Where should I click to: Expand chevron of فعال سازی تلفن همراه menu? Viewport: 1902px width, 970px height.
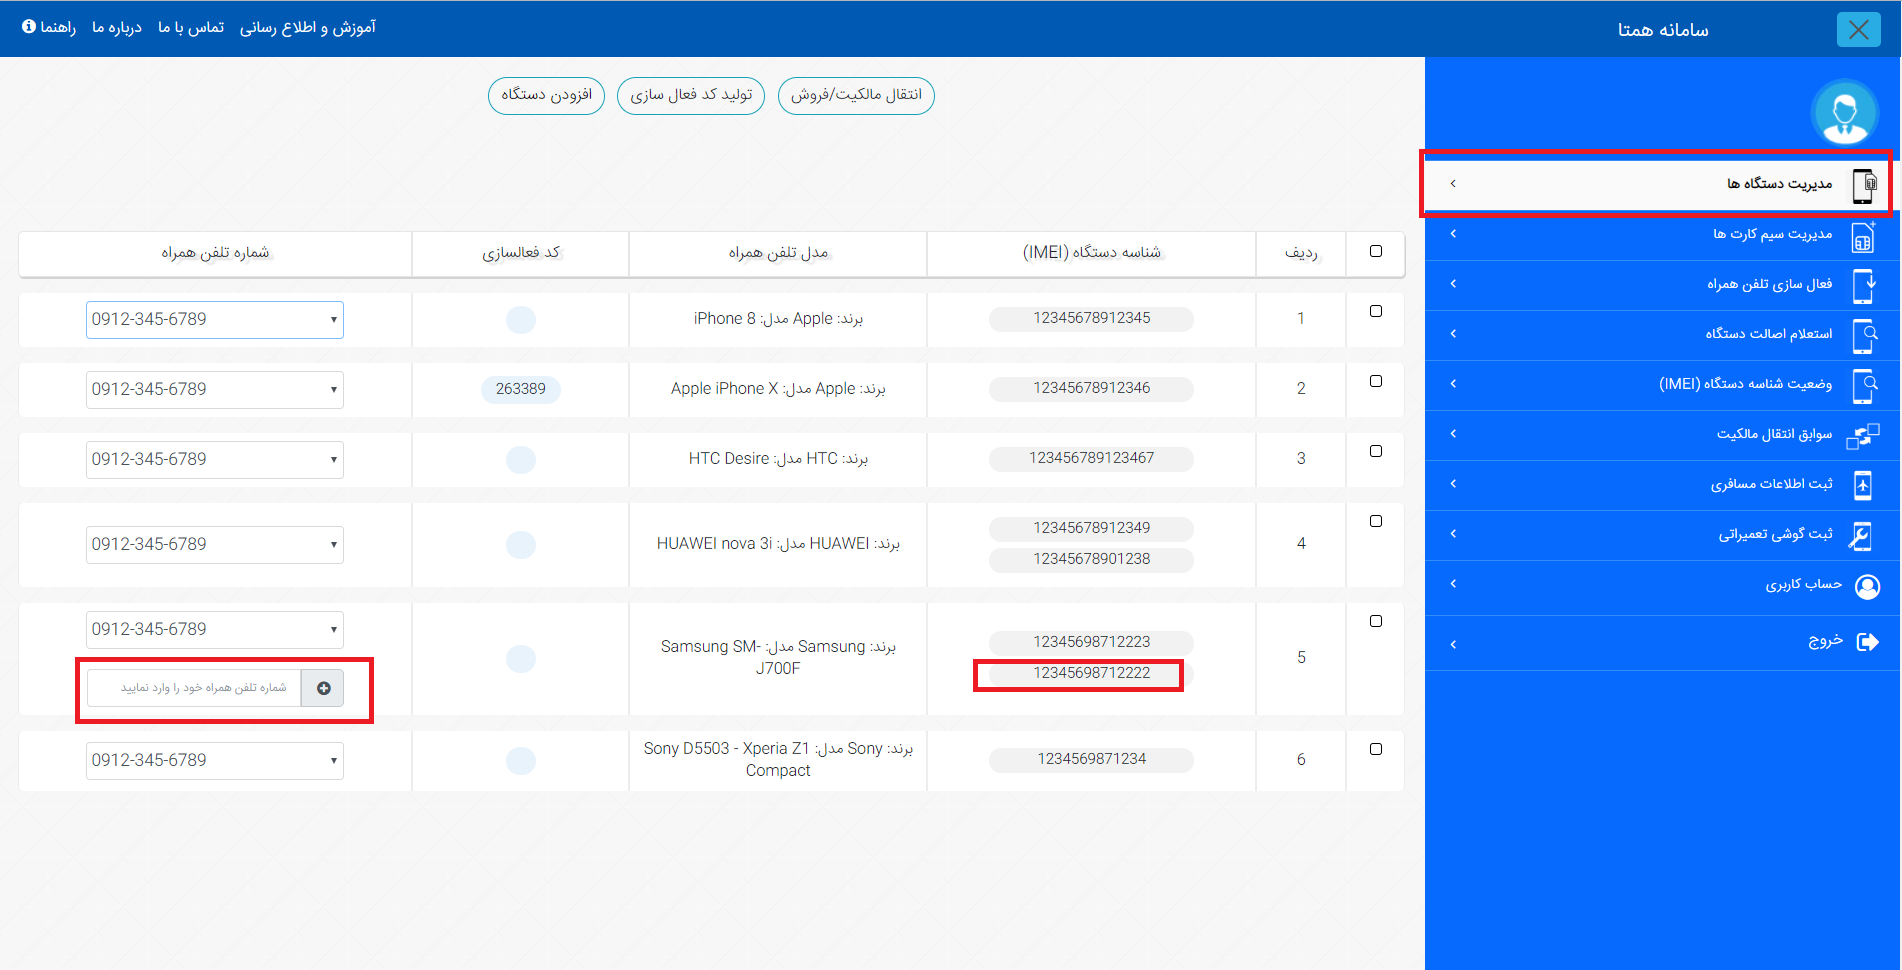click(x=1453, y=284)
